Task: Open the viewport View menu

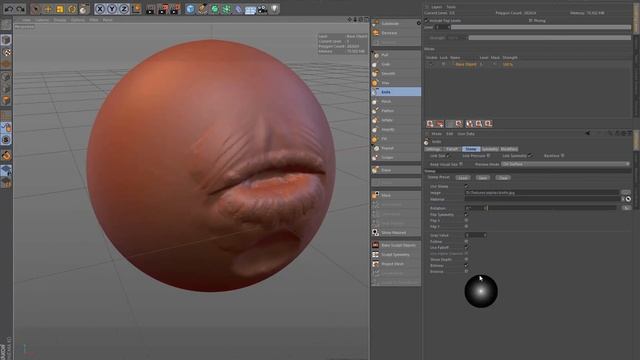Action: [27, 20]
